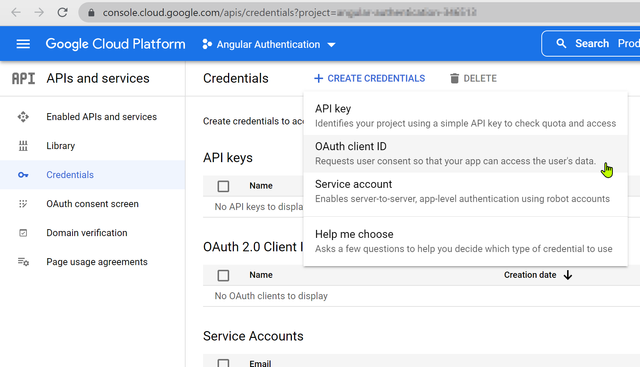
Task: Reload the page with the refresh icon
Action: point(62,13)
